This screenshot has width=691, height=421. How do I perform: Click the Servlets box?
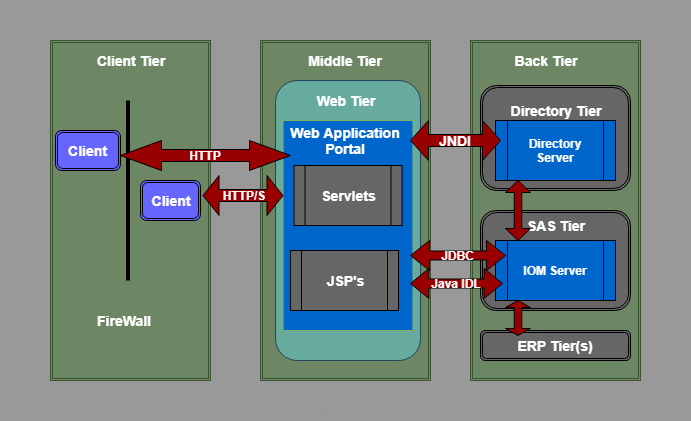coord(348,196)
